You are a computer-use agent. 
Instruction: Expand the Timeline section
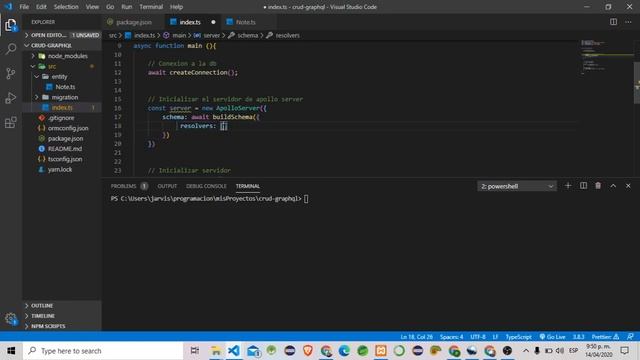(62, 316)
